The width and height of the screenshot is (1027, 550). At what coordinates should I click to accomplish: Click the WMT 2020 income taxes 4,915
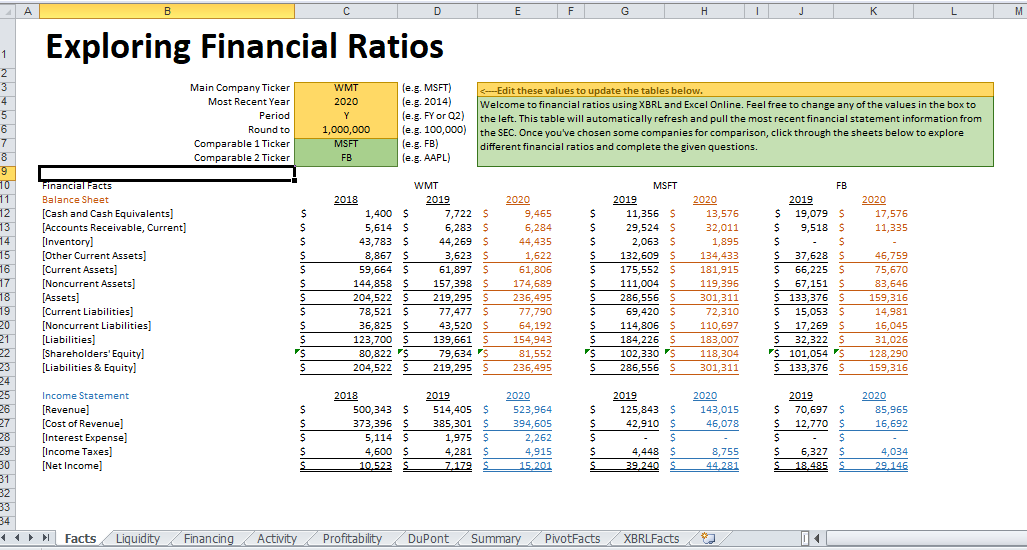(538, 452)
